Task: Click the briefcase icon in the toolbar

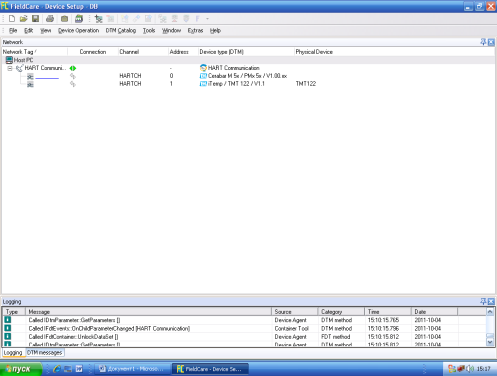Action: (64, 19)
